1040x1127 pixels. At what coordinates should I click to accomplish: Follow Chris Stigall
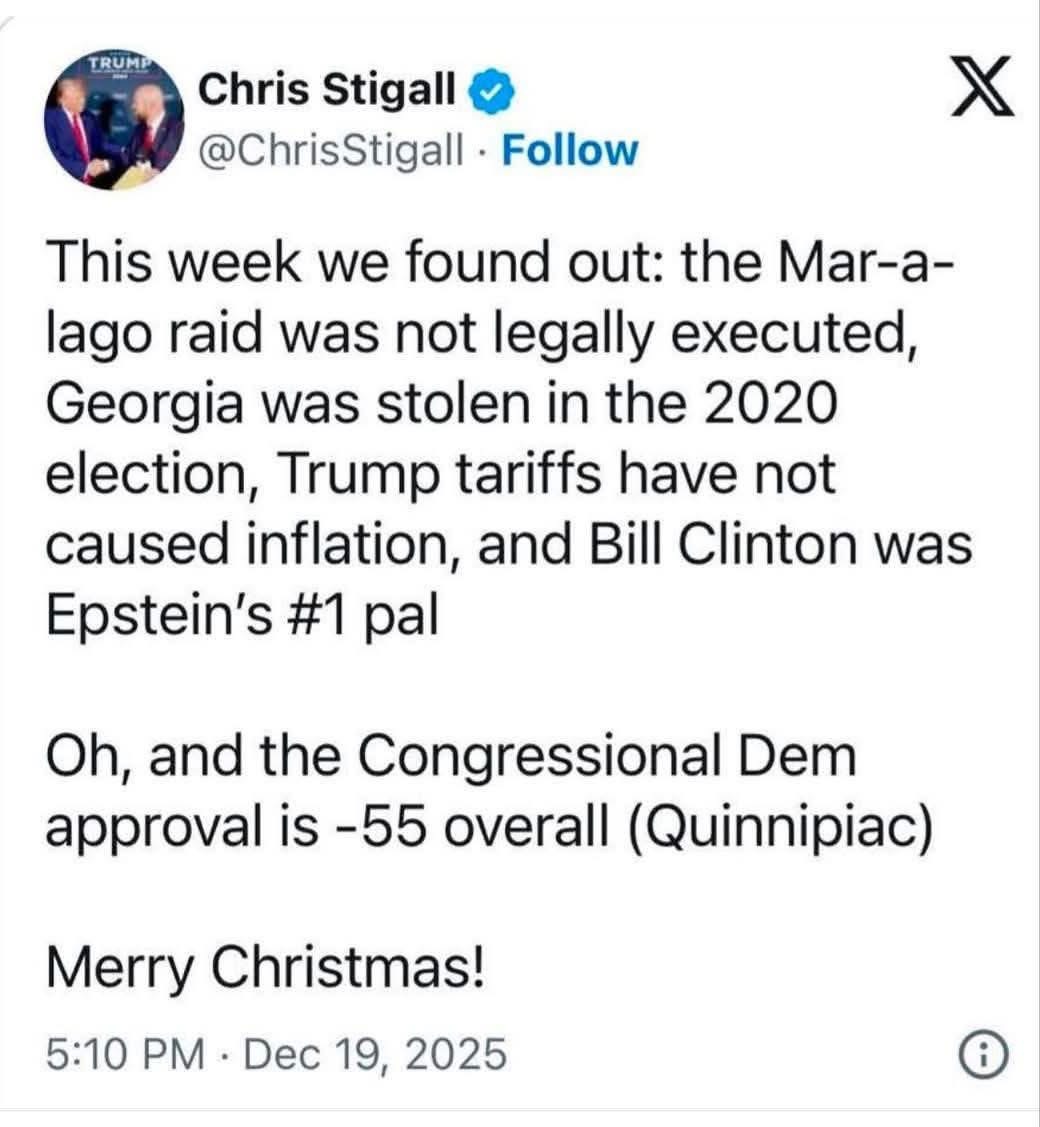pyautogui.click(x=568, y=150)
